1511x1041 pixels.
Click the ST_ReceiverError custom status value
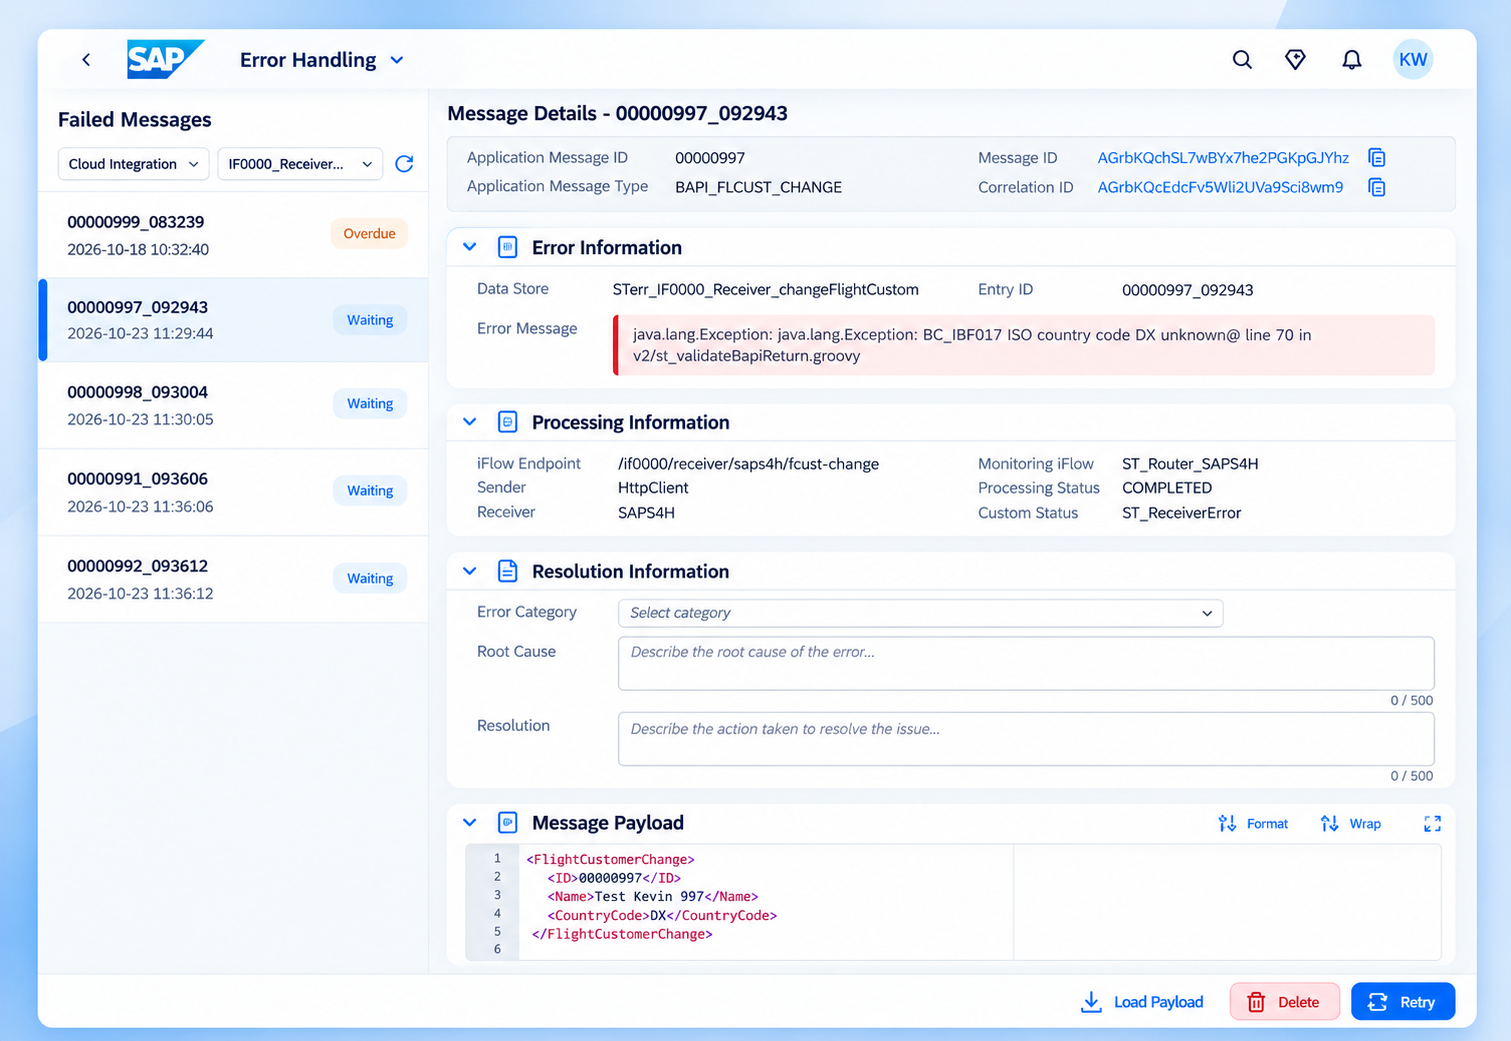(x=1181, y=513)
